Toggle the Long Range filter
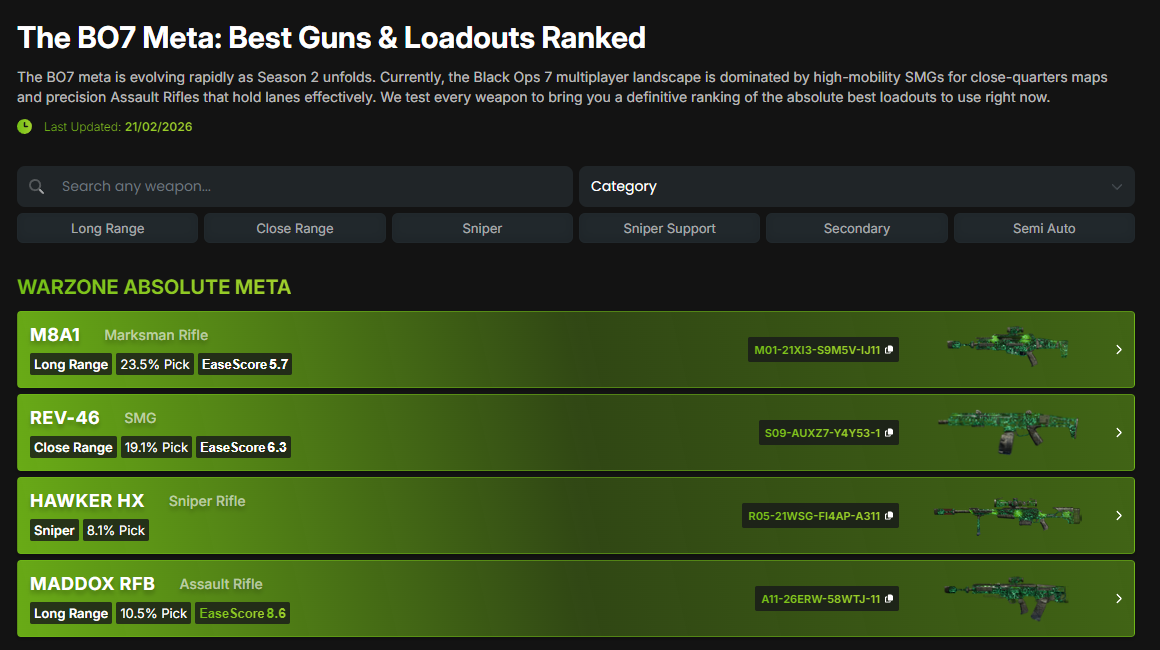The height and width of the screenshot is (650, 1160). [107, 228]
